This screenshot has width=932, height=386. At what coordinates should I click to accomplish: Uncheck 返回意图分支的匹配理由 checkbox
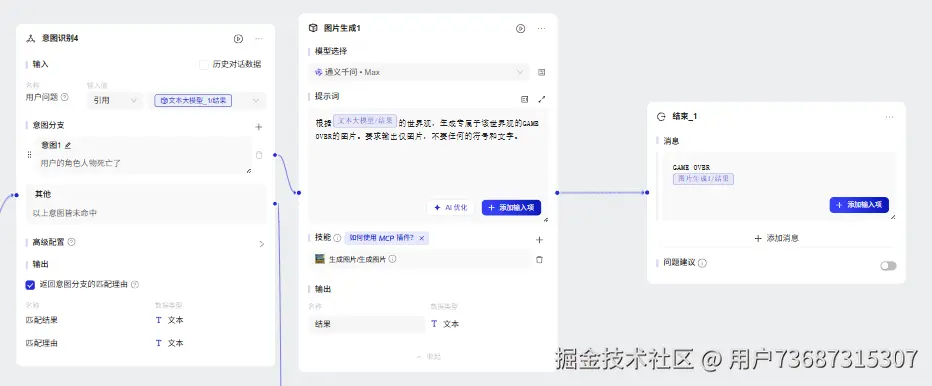click(30, 285)
